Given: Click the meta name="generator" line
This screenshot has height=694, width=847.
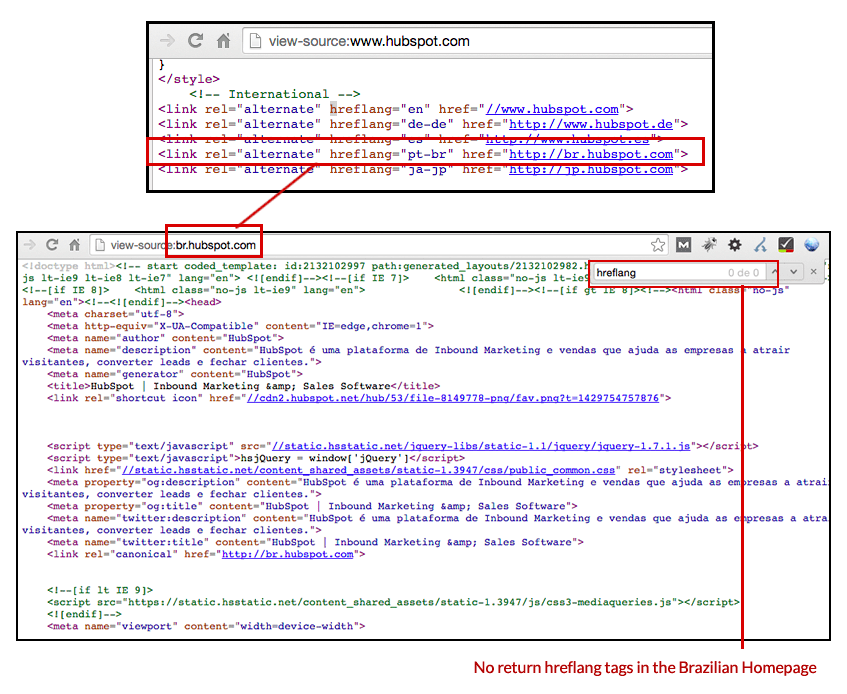Looking at the screenshot, I should (x=175, y=374).
